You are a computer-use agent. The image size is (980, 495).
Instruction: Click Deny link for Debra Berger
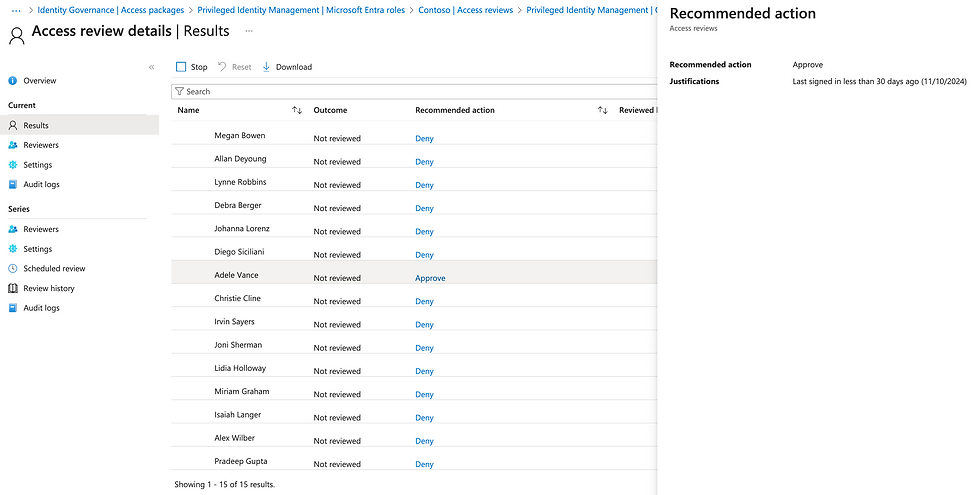click(424, 208)
